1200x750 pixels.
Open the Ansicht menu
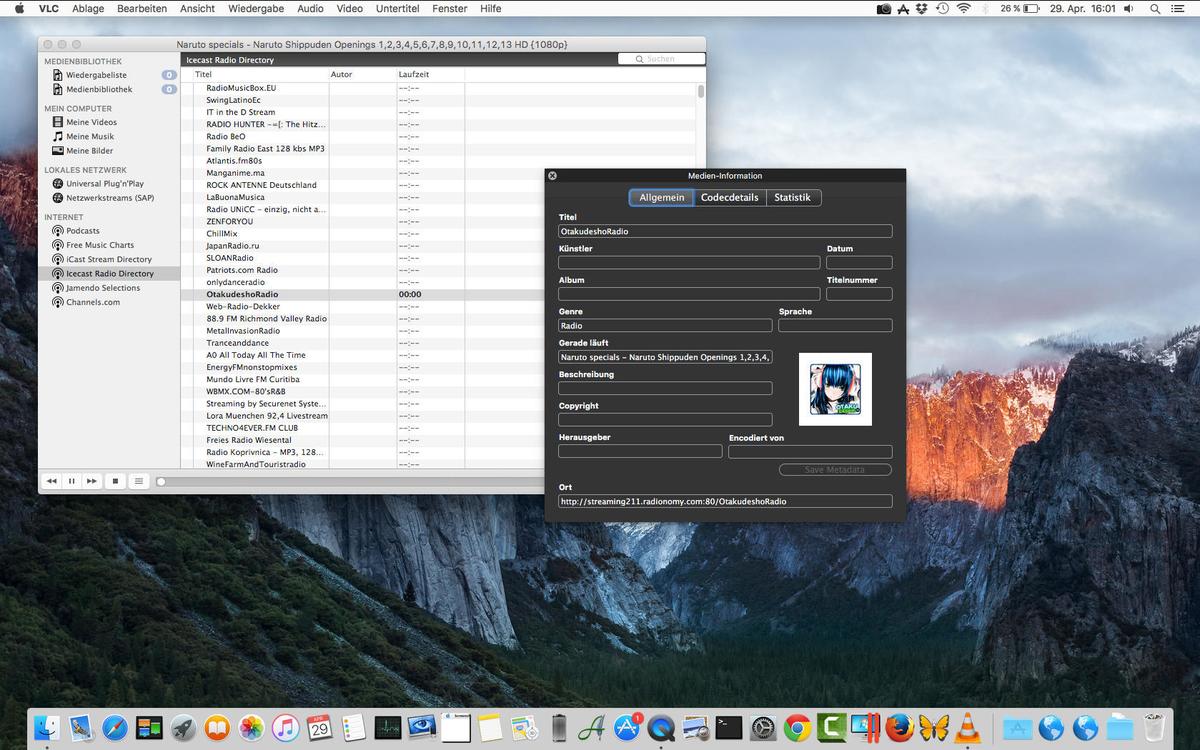pos(197,8)
